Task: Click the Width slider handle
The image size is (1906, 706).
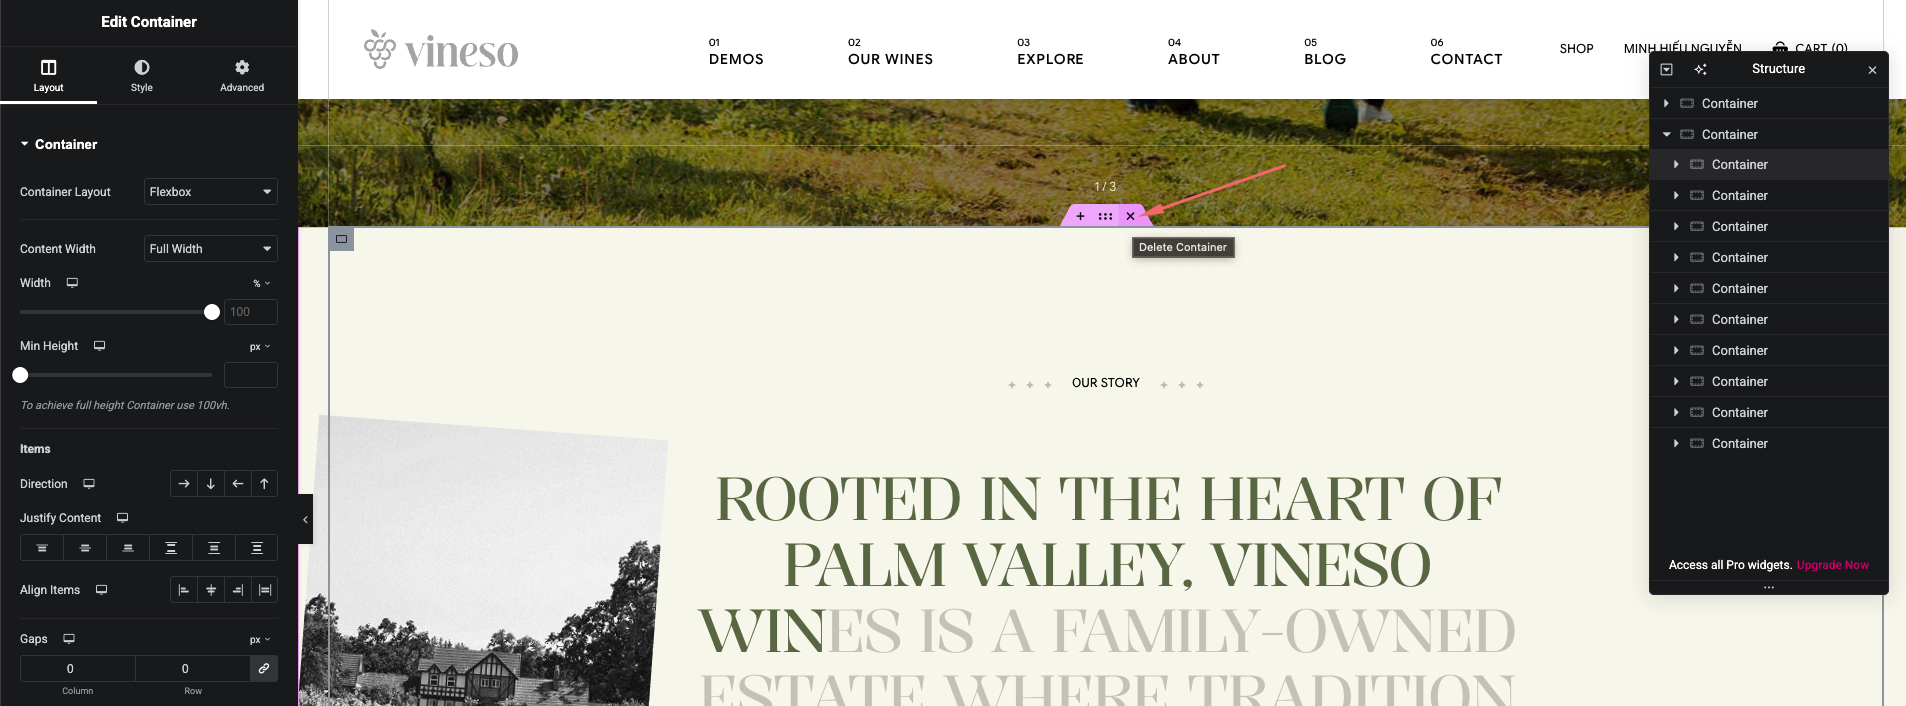Action: [212, 312]
